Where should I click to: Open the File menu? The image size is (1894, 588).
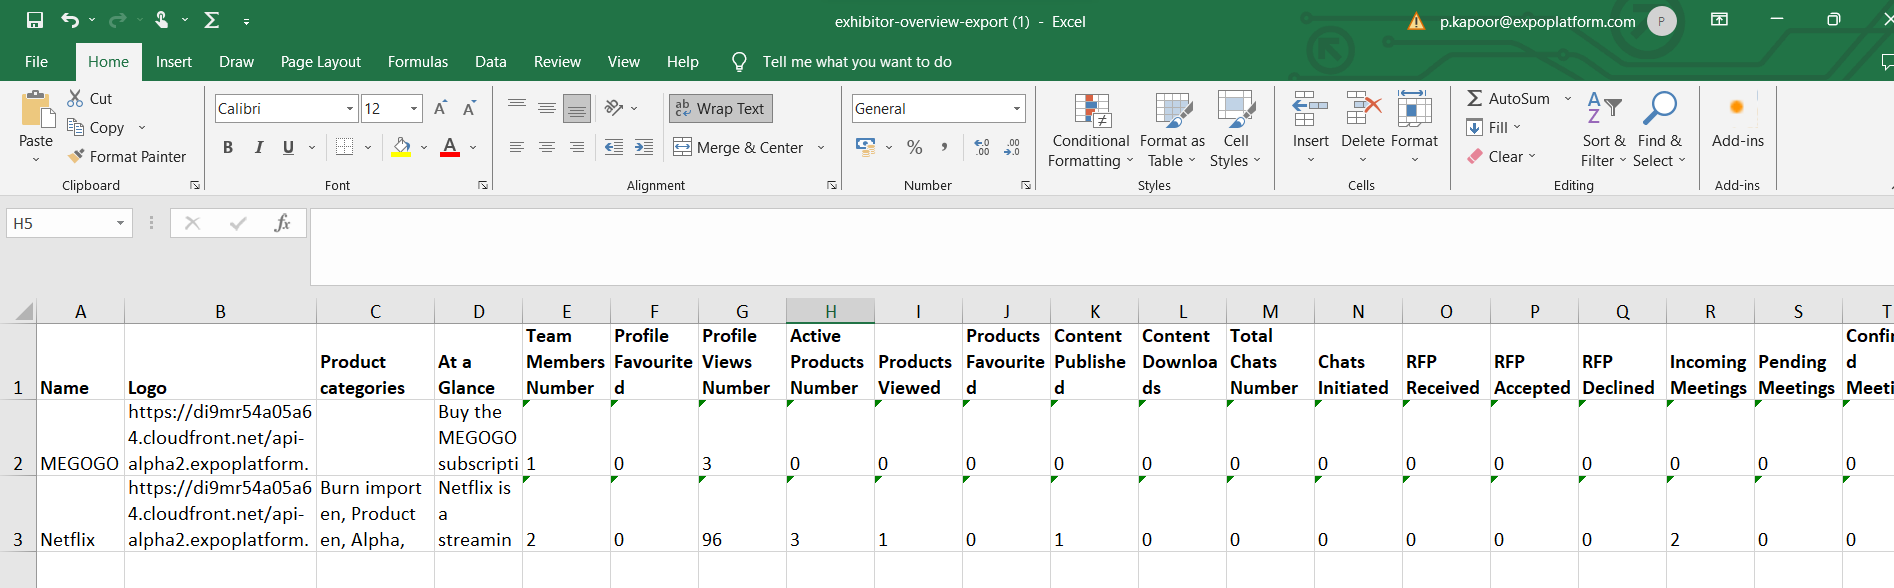tap(36, 61)
